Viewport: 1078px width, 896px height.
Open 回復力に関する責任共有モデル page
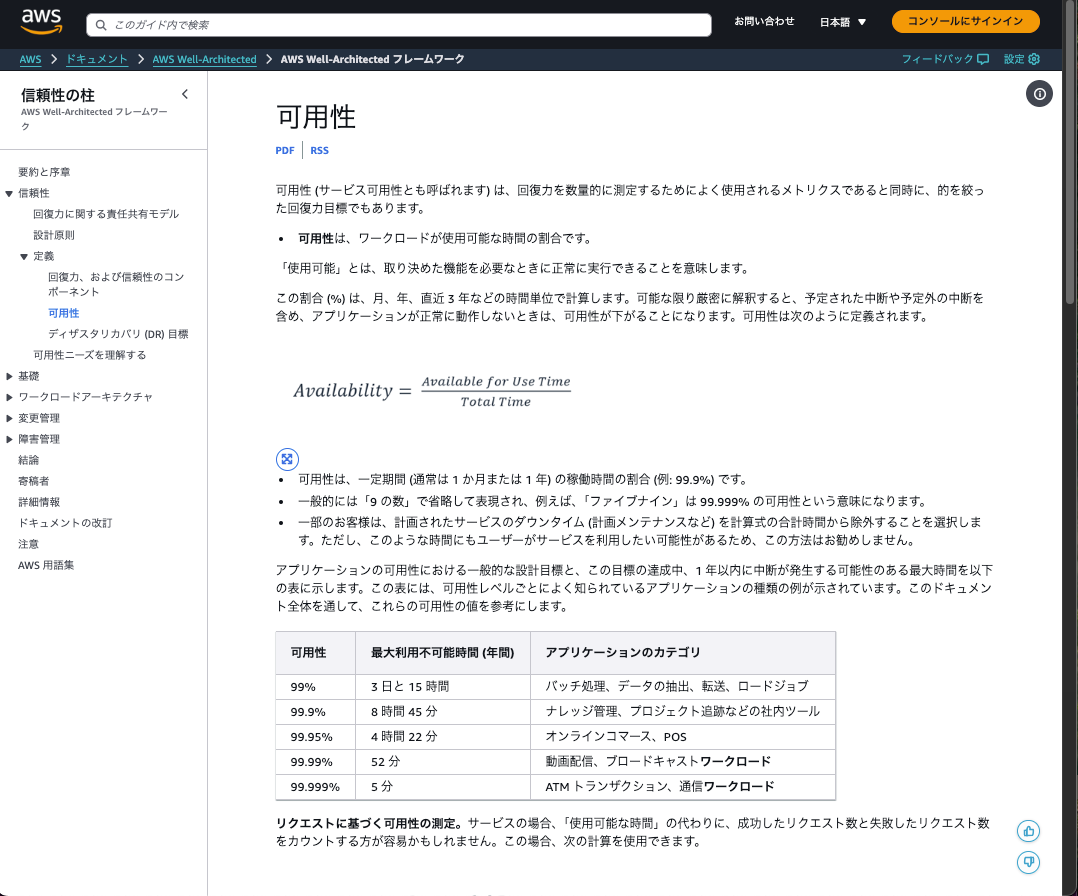coord(106,214)
